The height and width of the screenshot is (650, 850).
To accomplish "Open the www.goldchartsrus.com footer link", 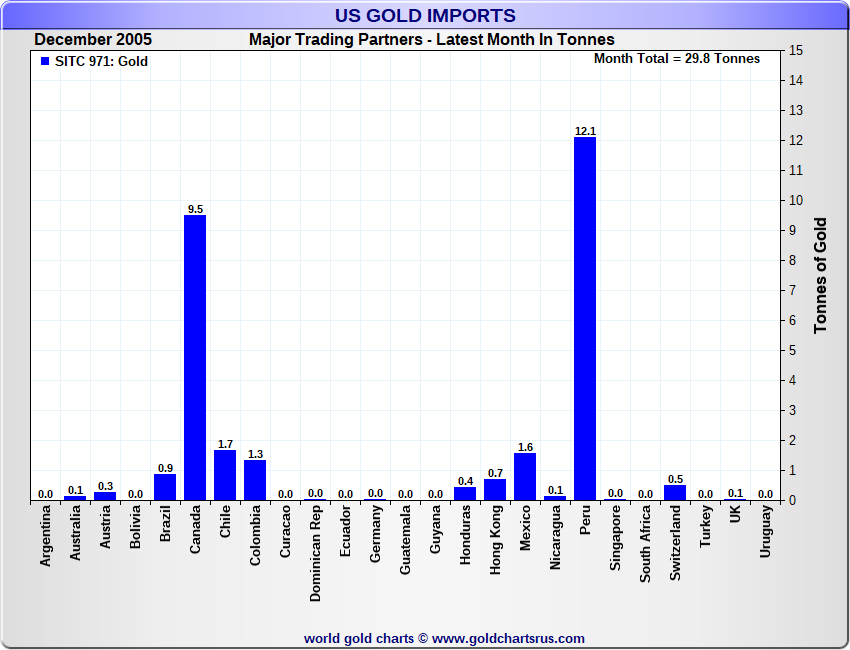I will 508,639.
